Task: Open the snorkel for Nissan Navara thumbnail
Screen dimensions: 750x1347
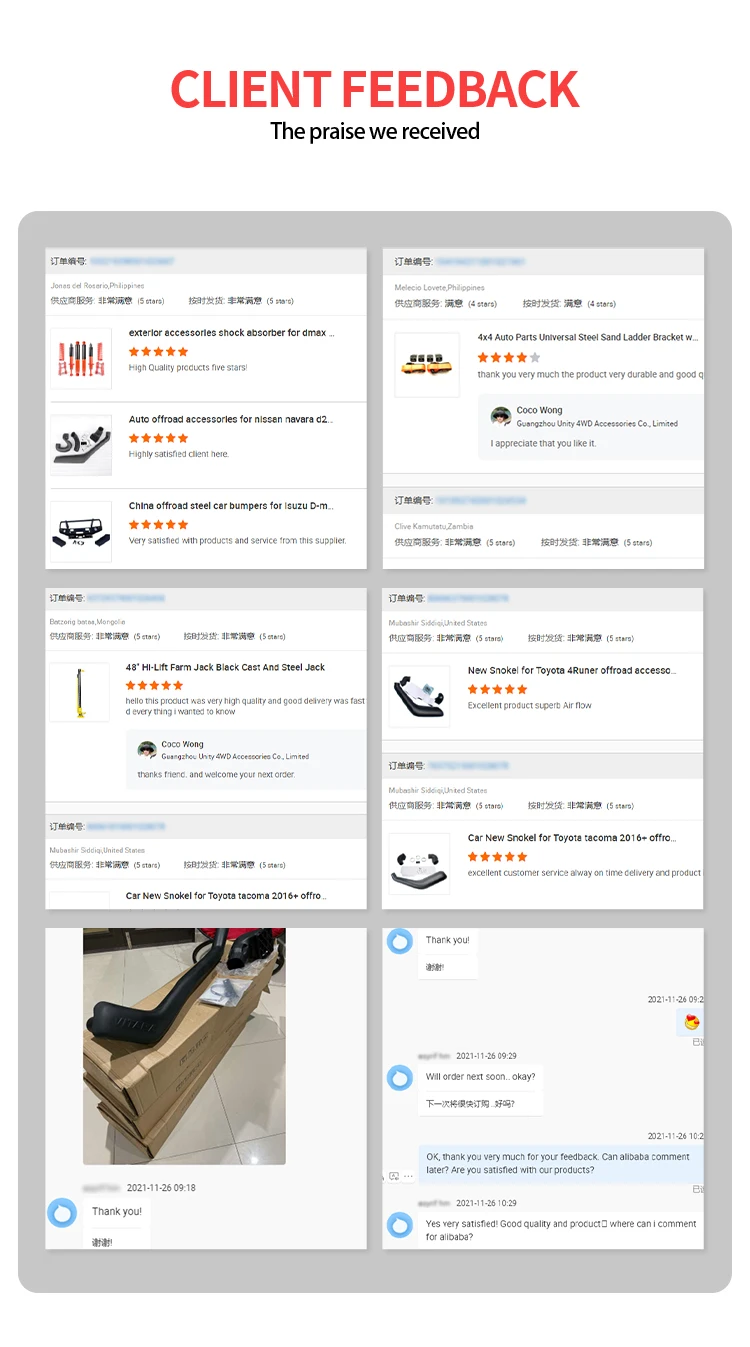Action: pos(81,441)
